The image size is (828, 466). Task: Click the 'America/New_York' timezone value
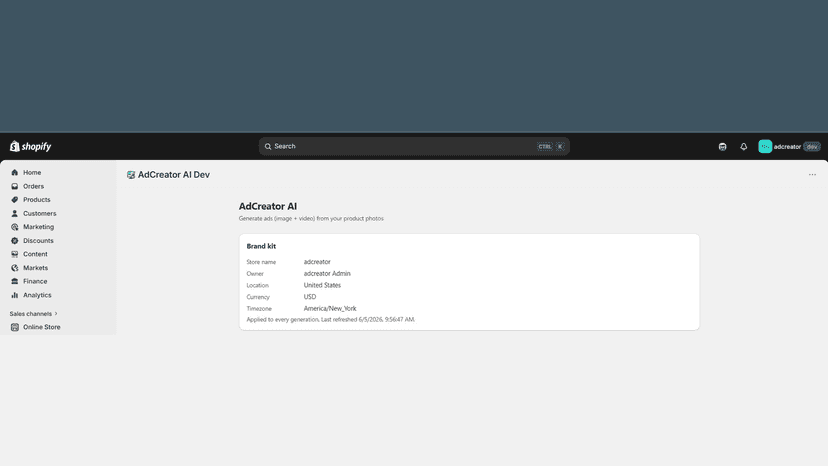pyautogui.click(x=330, y=309)
